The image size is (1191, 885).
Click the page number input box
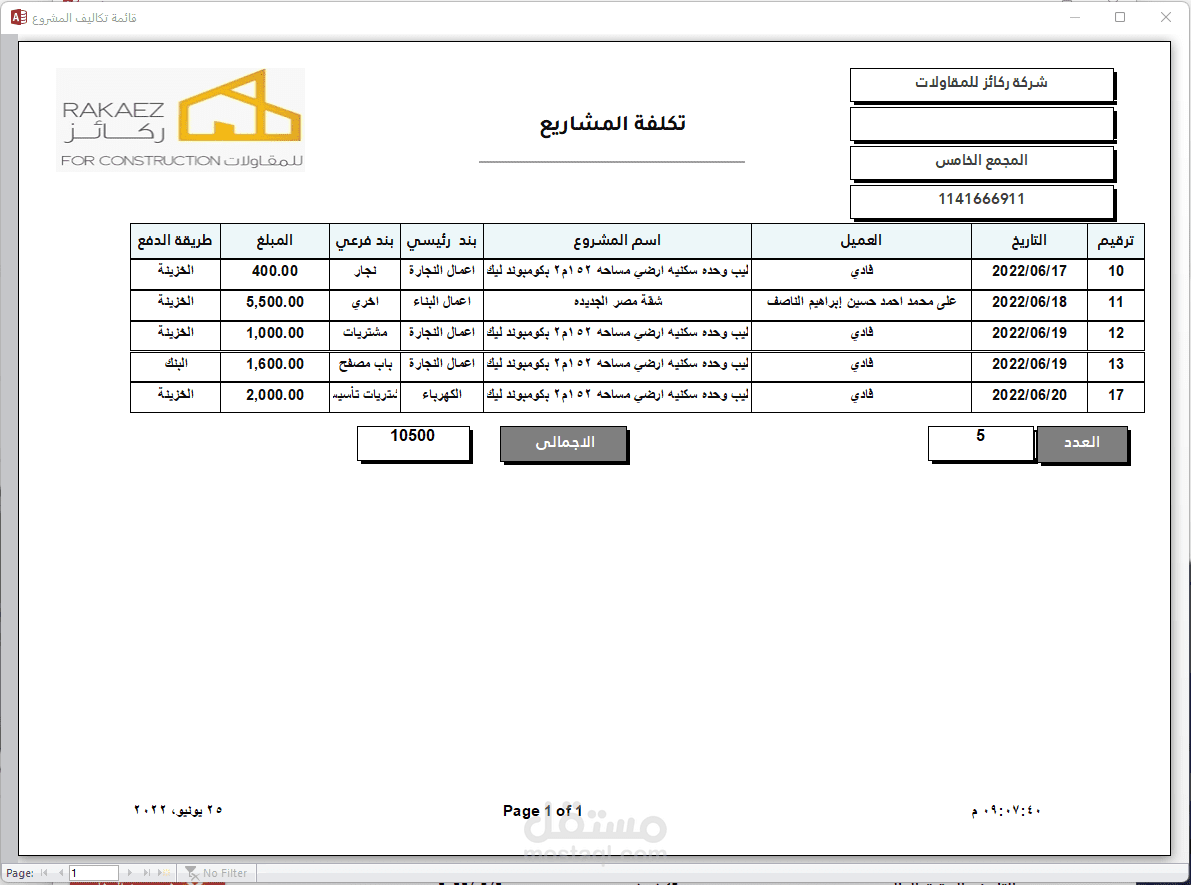[x=93, y=873]
